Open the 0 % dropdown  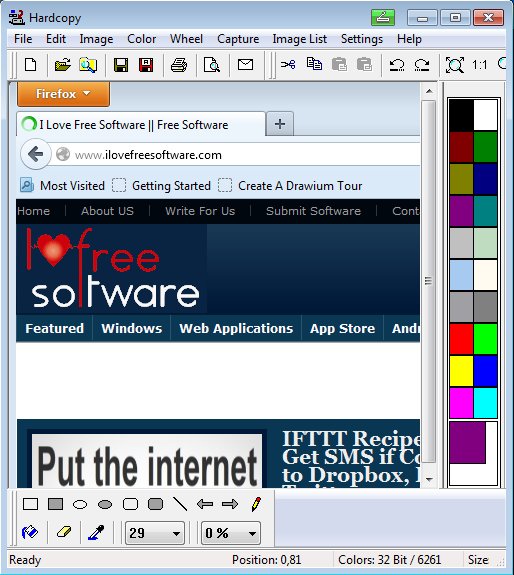(x=231, y=533)
